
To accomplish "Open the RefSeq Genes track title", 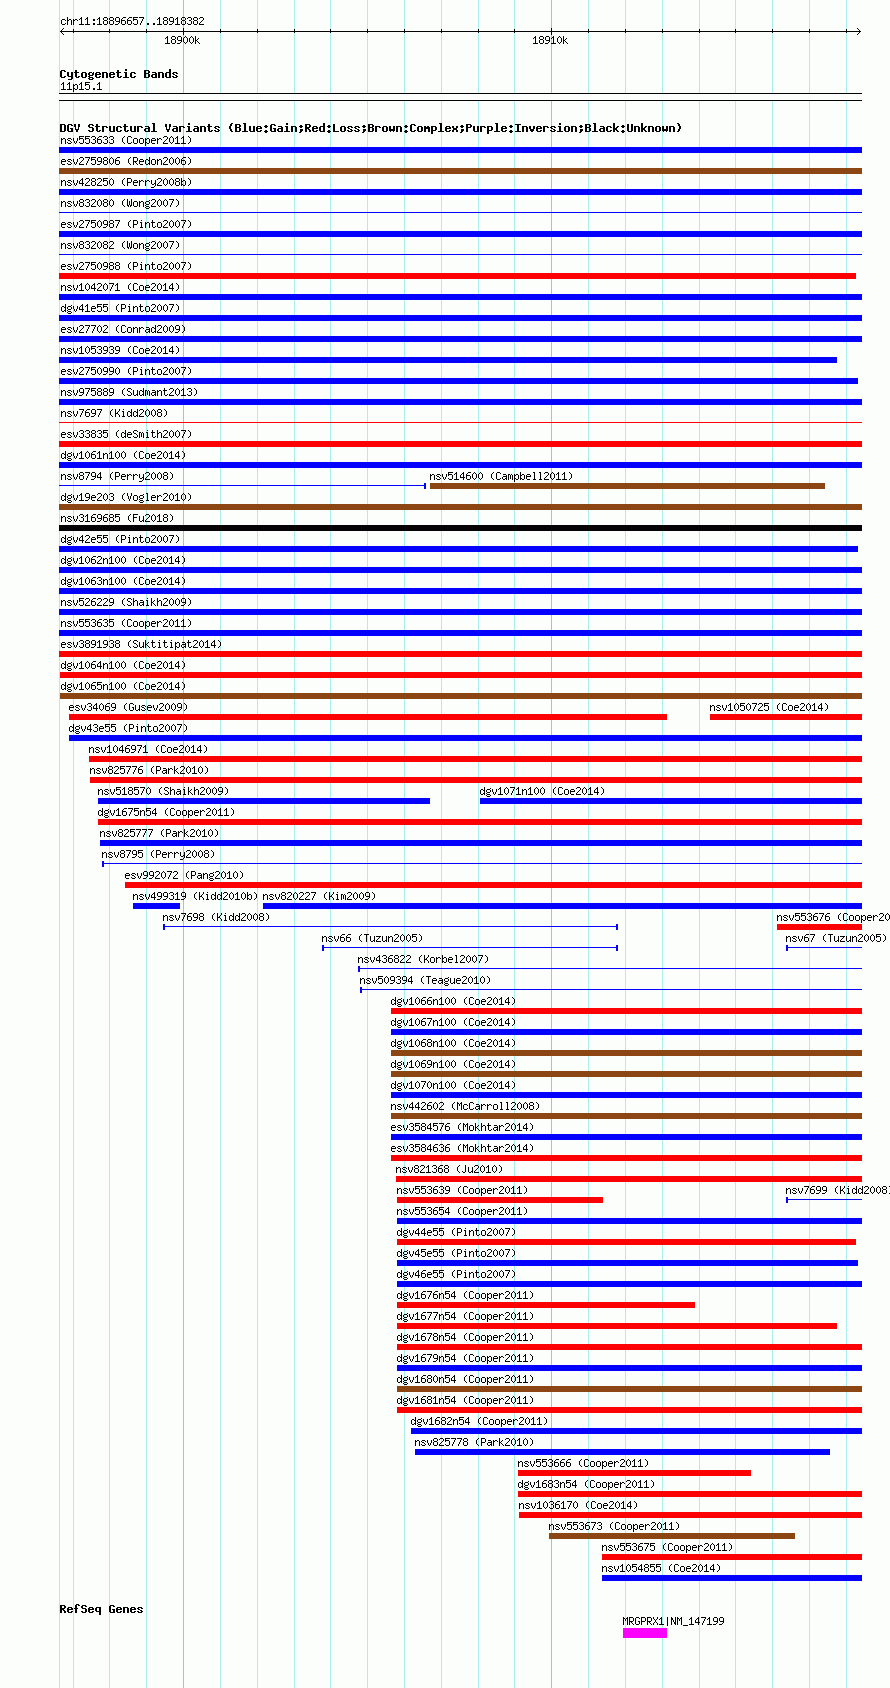I will point(101,1609).
